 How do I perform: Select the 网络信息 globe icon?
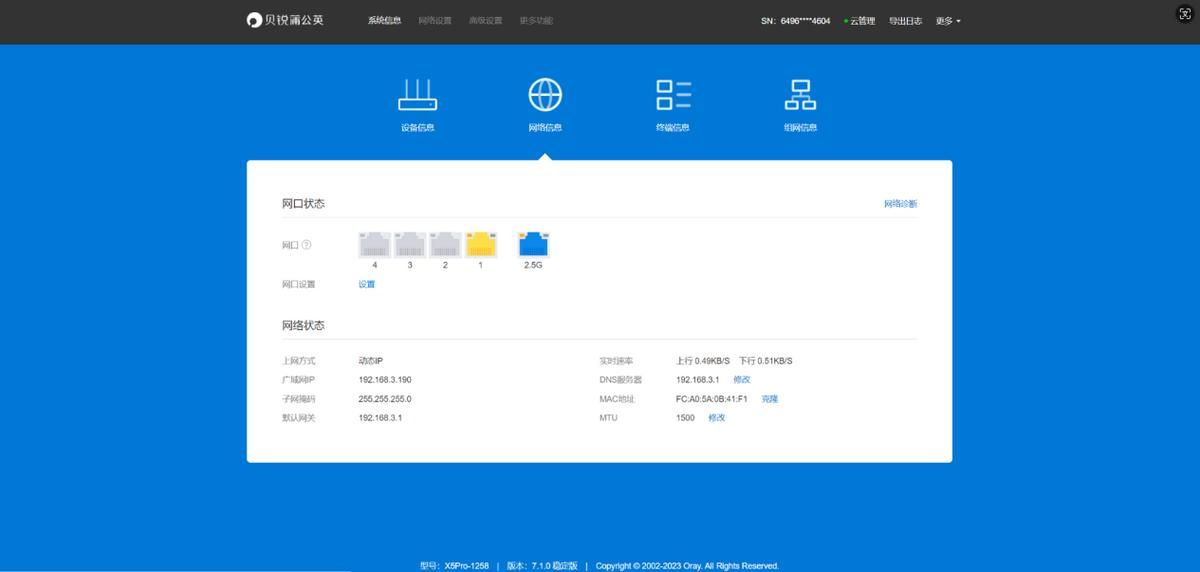tap(545, 95)
